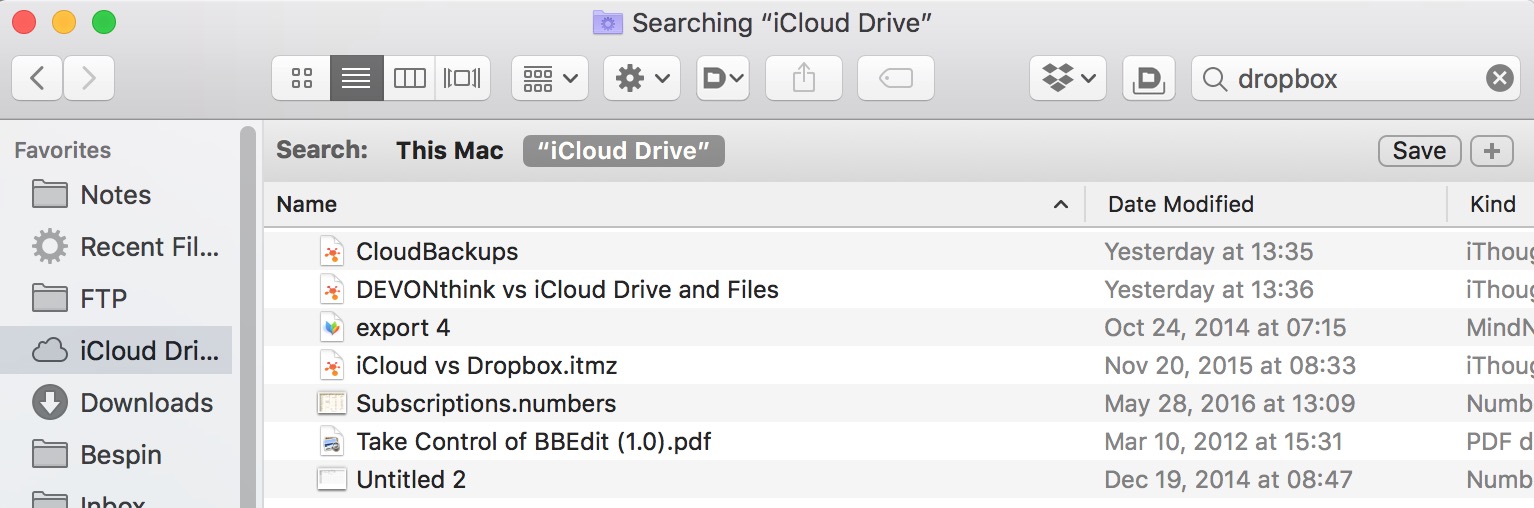Switch to icon view
This screenshot has height=508, width=1534.
point(301,78)
